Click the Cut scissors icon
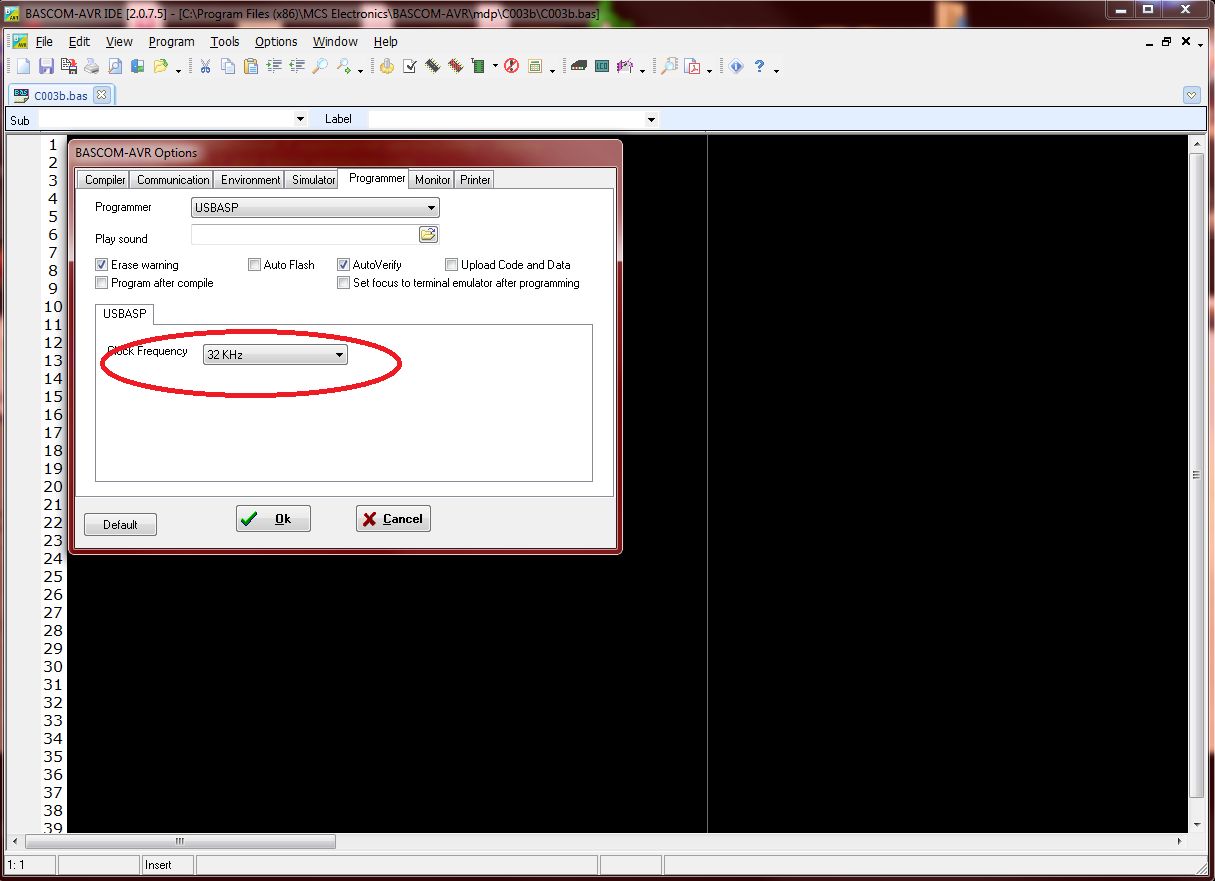This screenshot has width=1215, height=881. (x=205, y=66)
